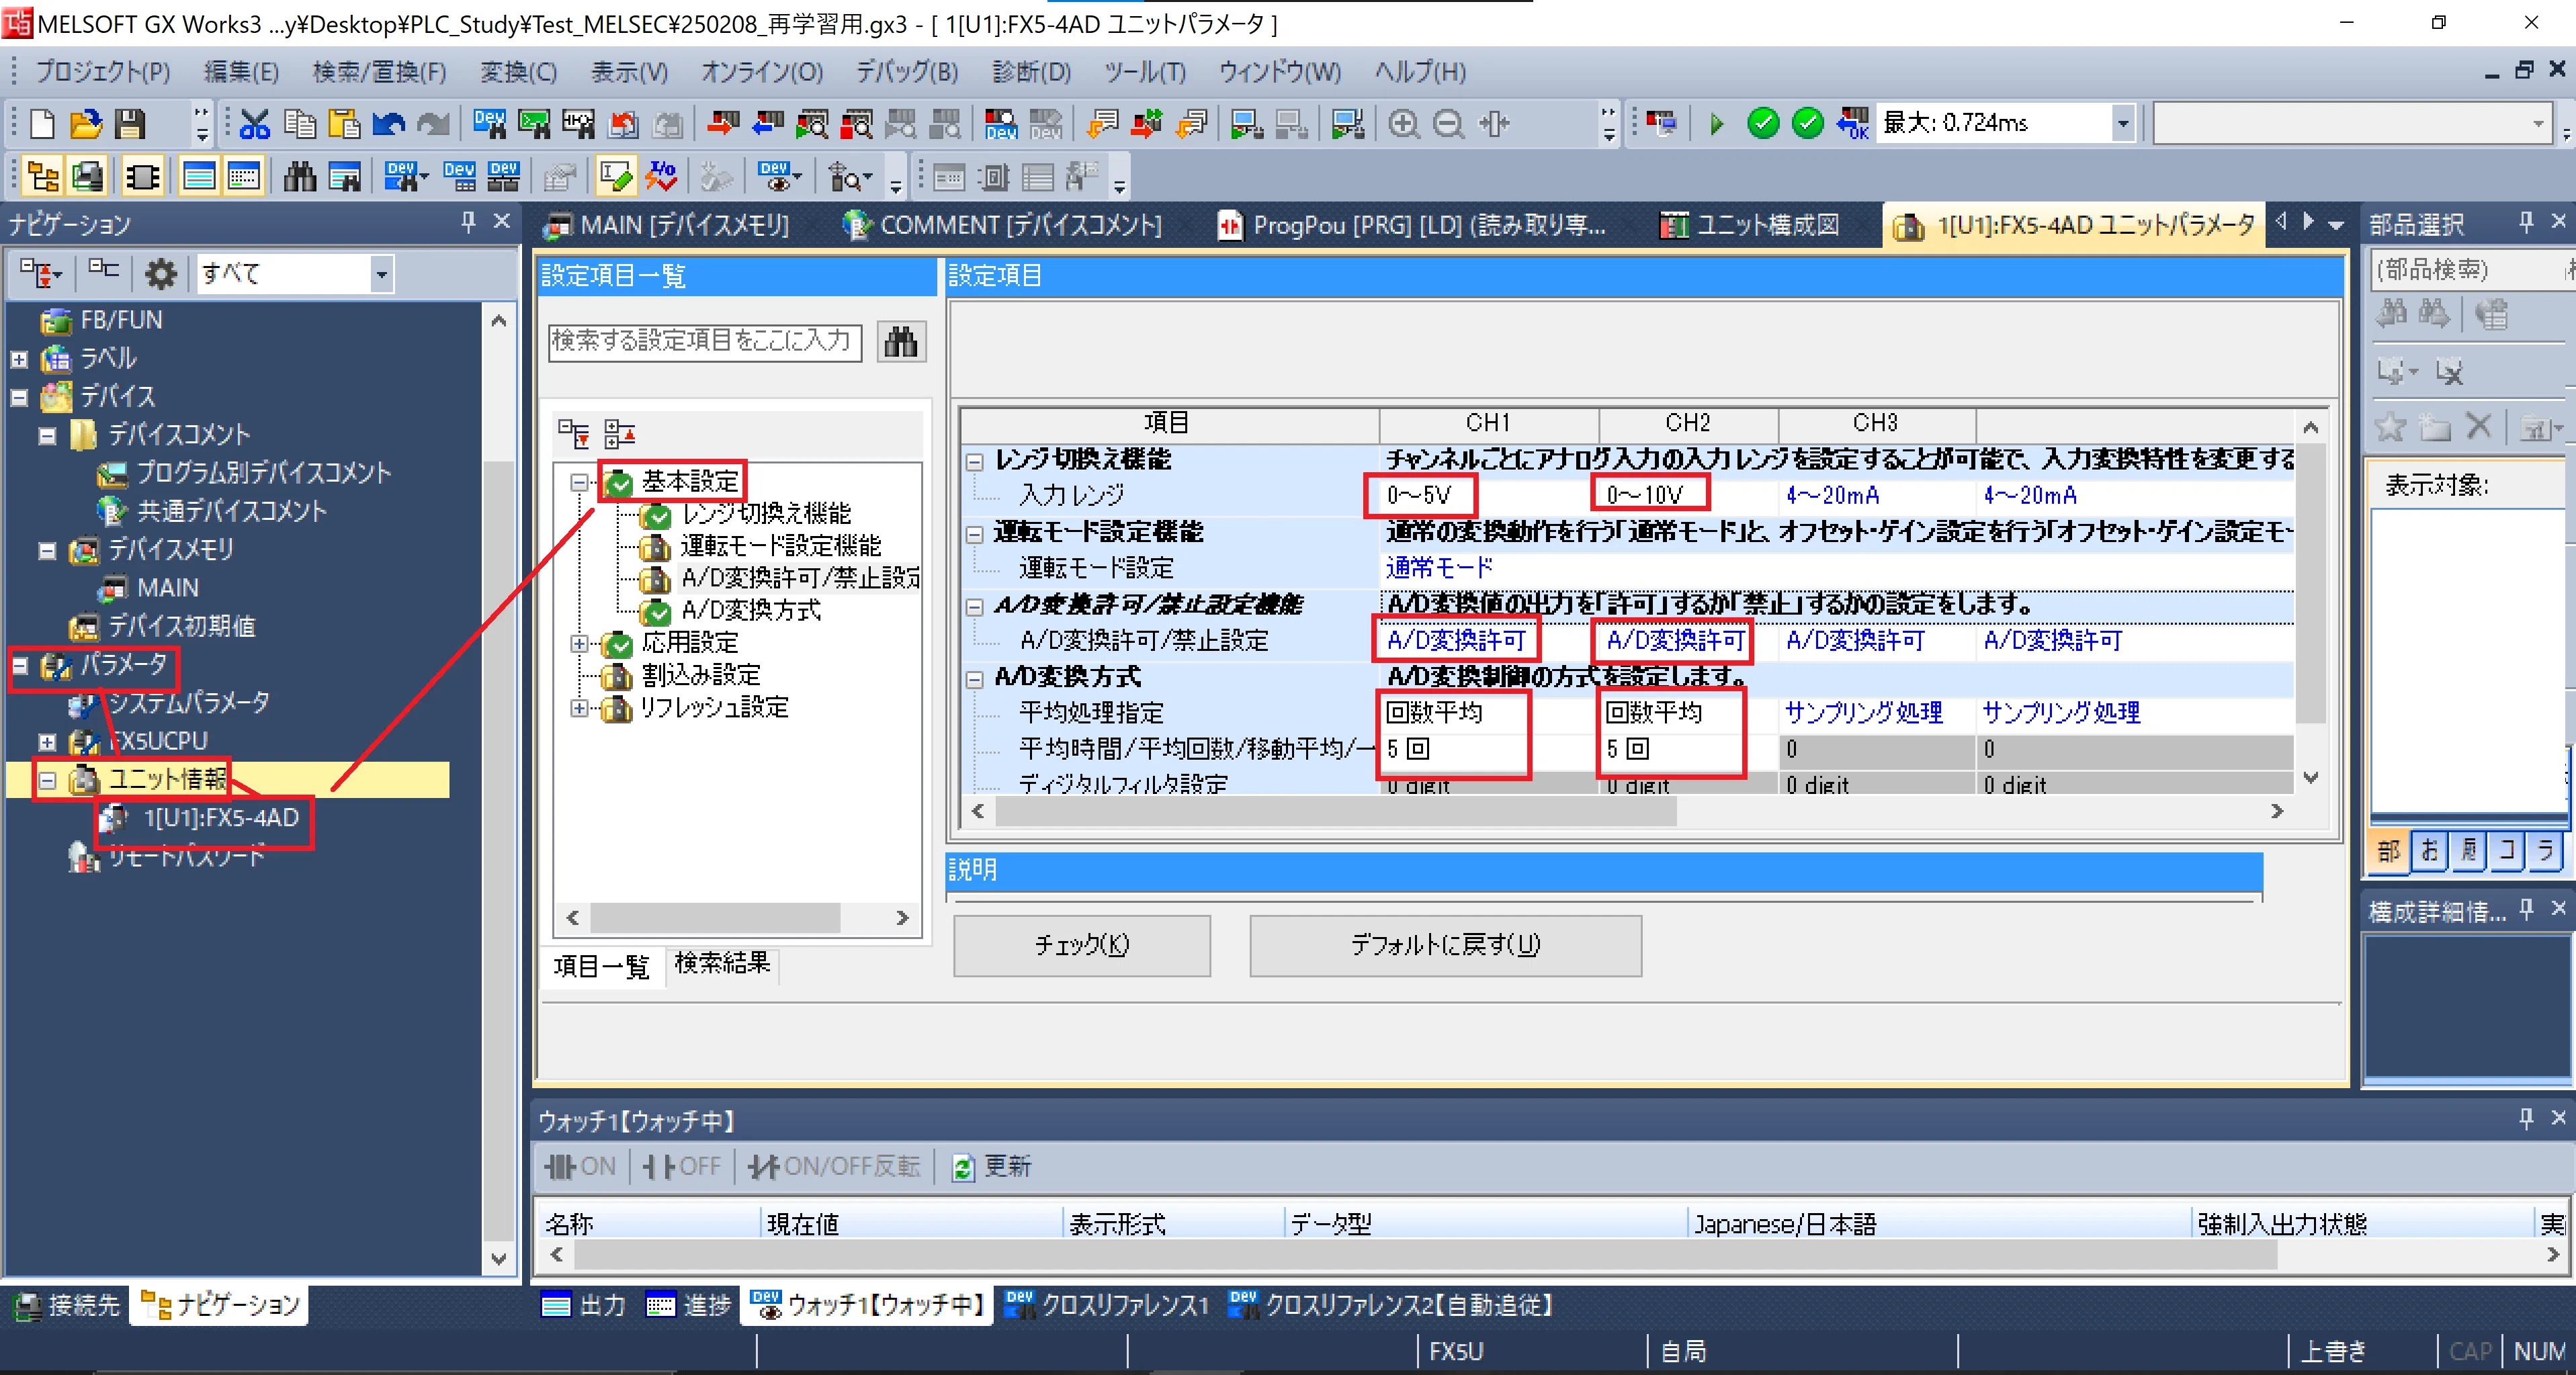The image size is (2576, 1375).
Task: Click the ON button in watch toolbar
Action: pos(581,1167)
